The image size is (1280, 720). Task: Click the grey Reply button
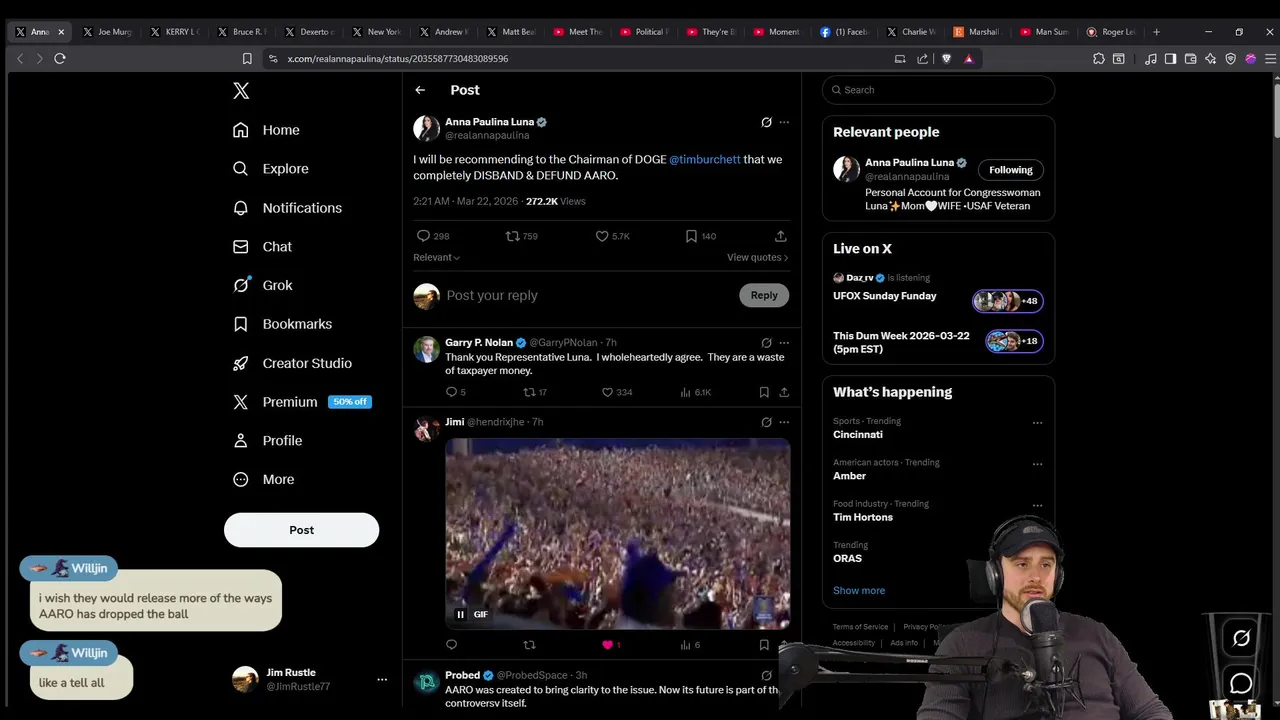(x=764, y=295)
